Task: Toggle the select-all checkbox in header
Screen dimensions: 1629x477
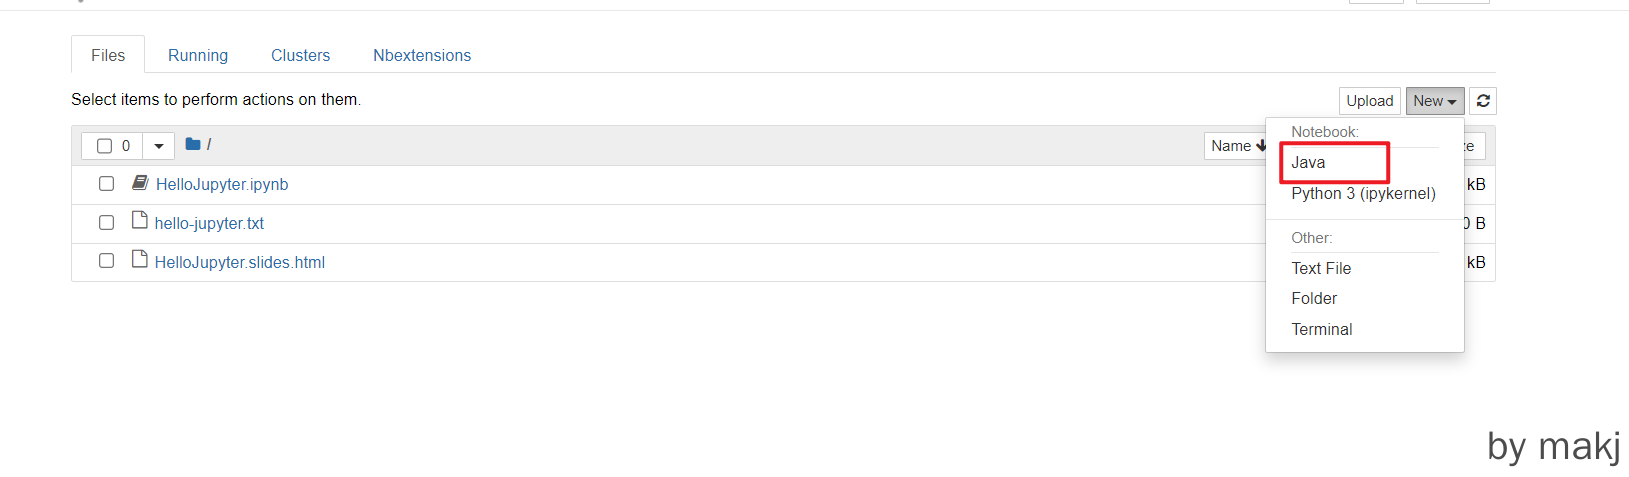Action: pos(104,146)
